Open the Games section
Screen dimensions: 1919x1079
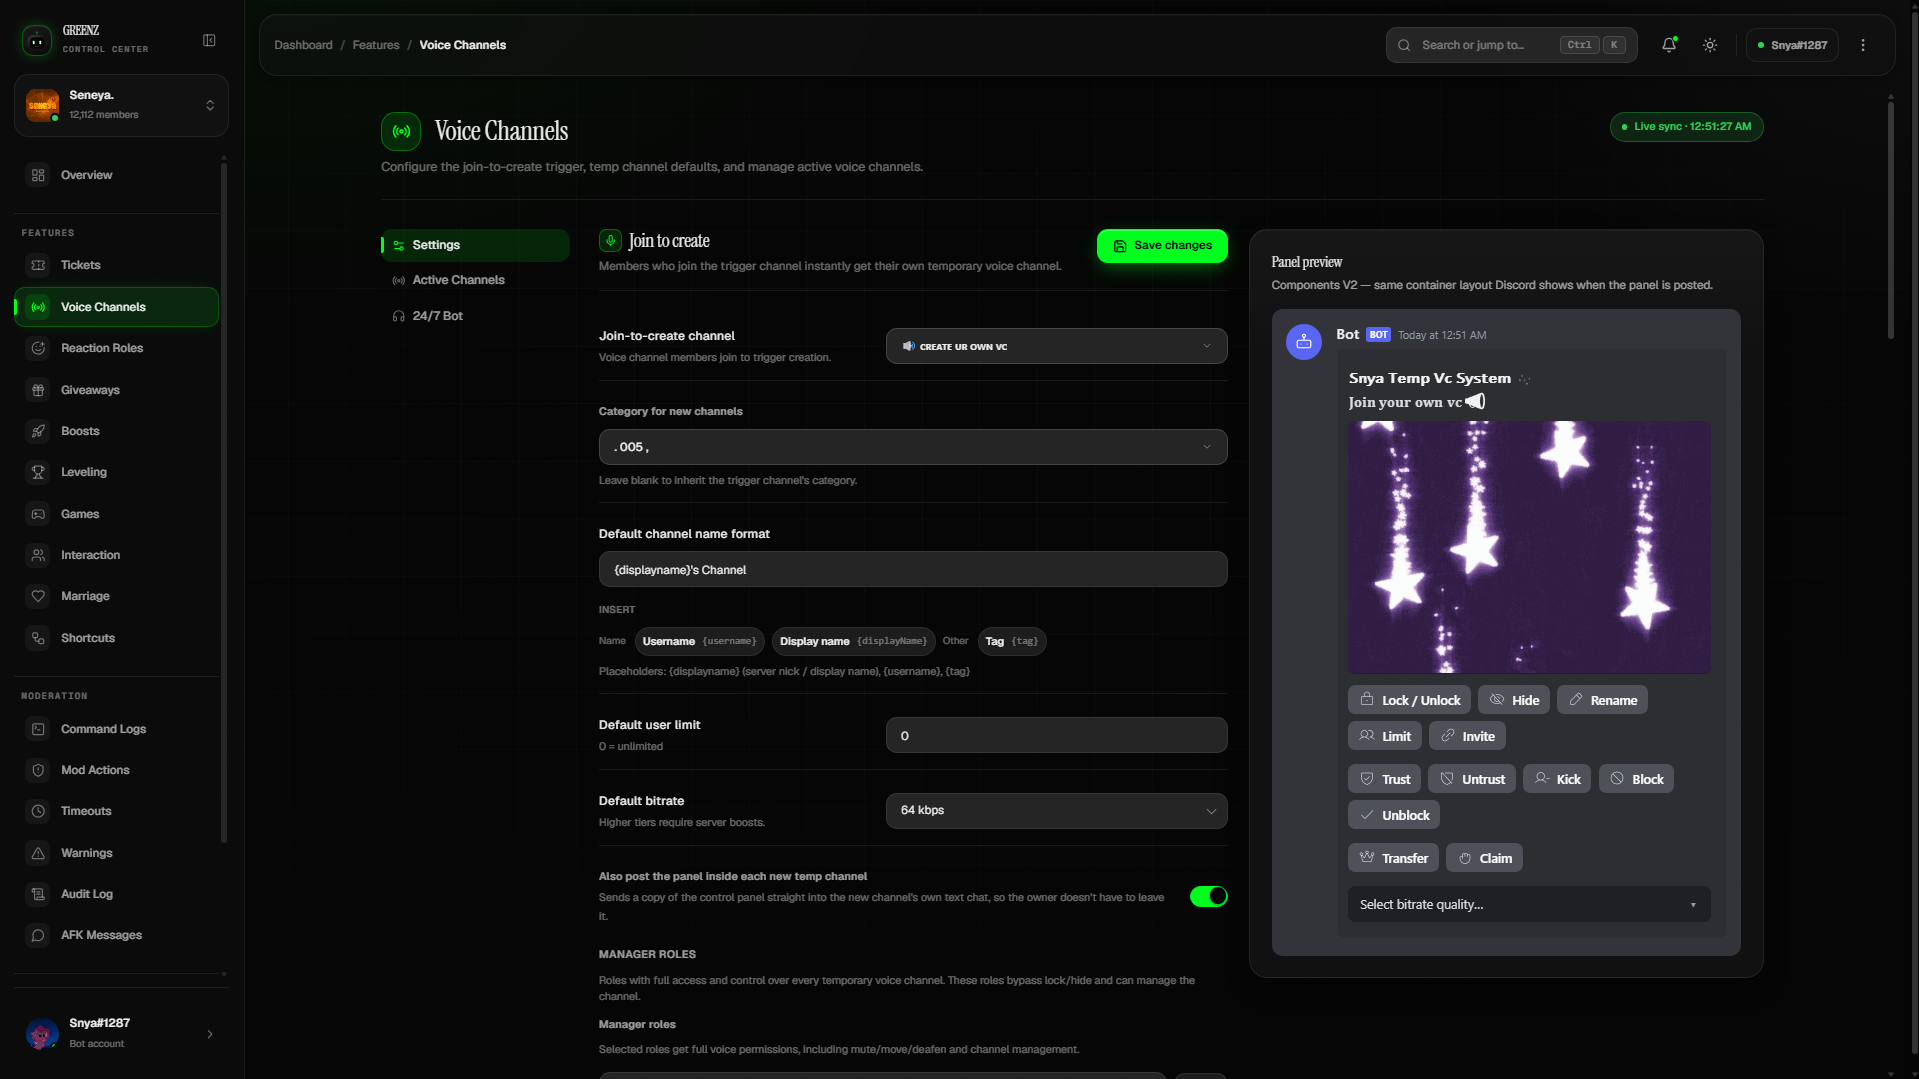[117, 514]
